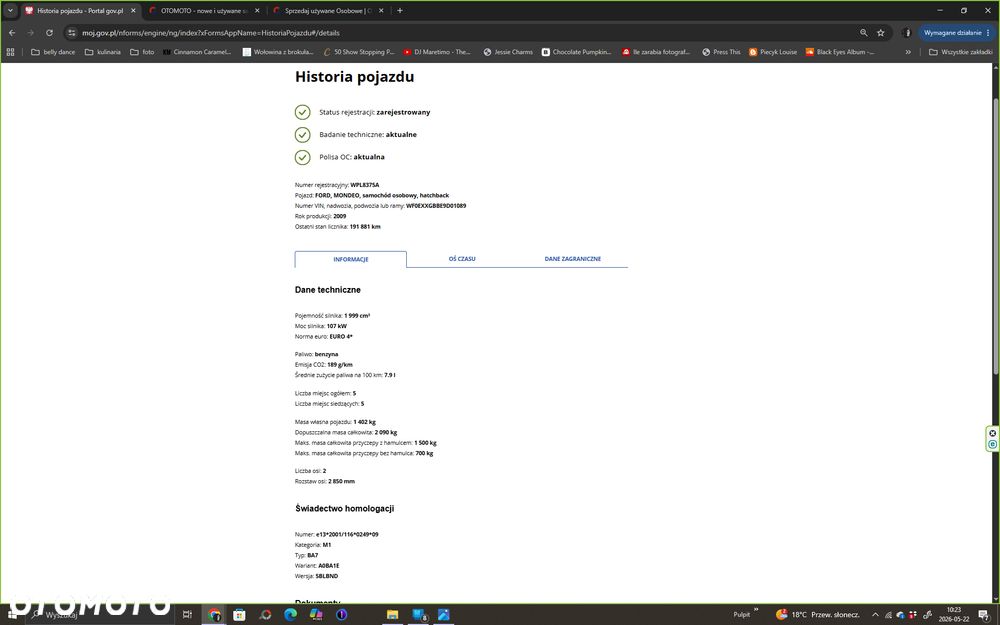Open Ile zarabia fotograf bookmark

pos(656,52)
